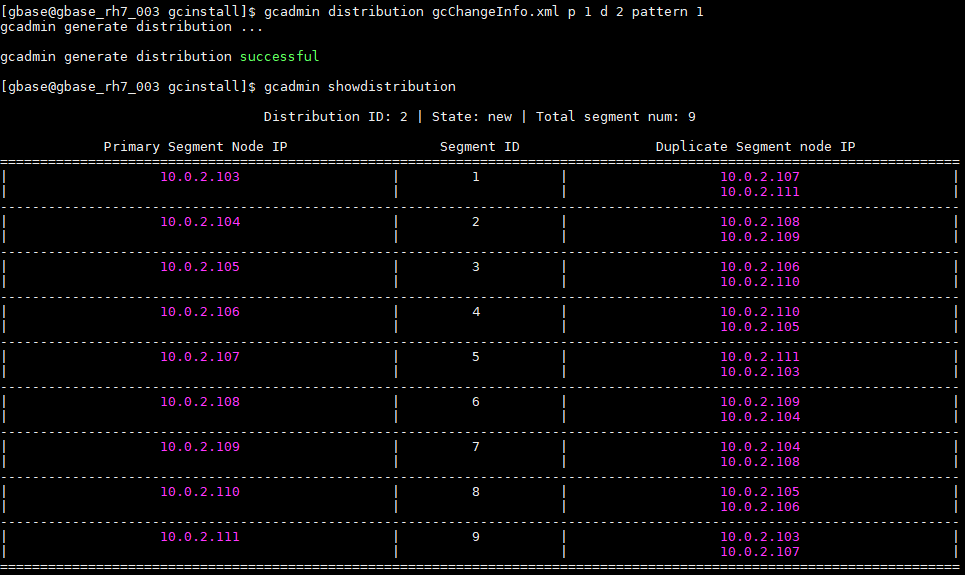Click Segment ID value 6
965x575 pixels.
point(476,401)
